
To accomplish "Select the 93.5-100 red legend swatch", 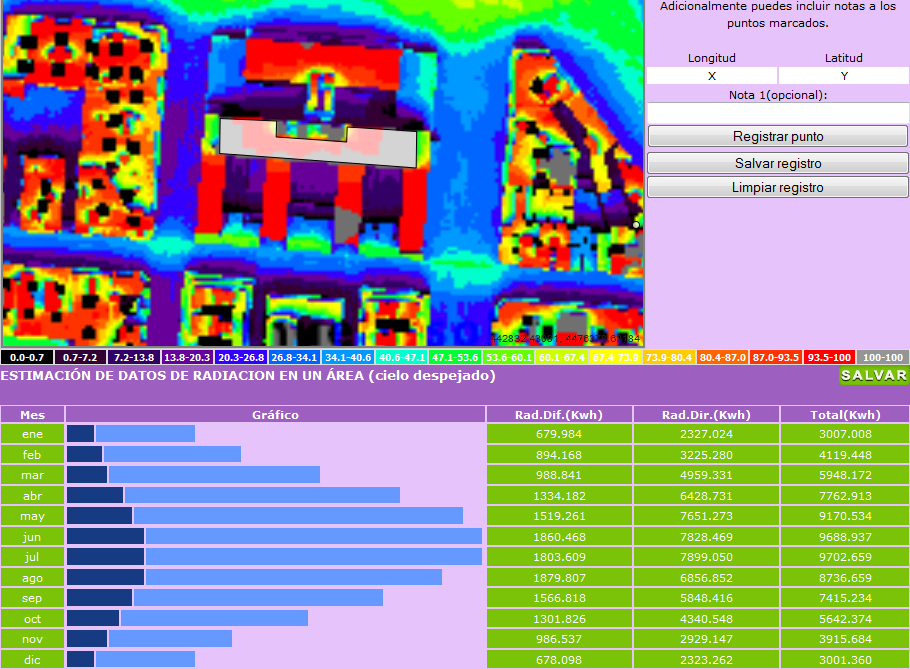I will click(829, 357).
